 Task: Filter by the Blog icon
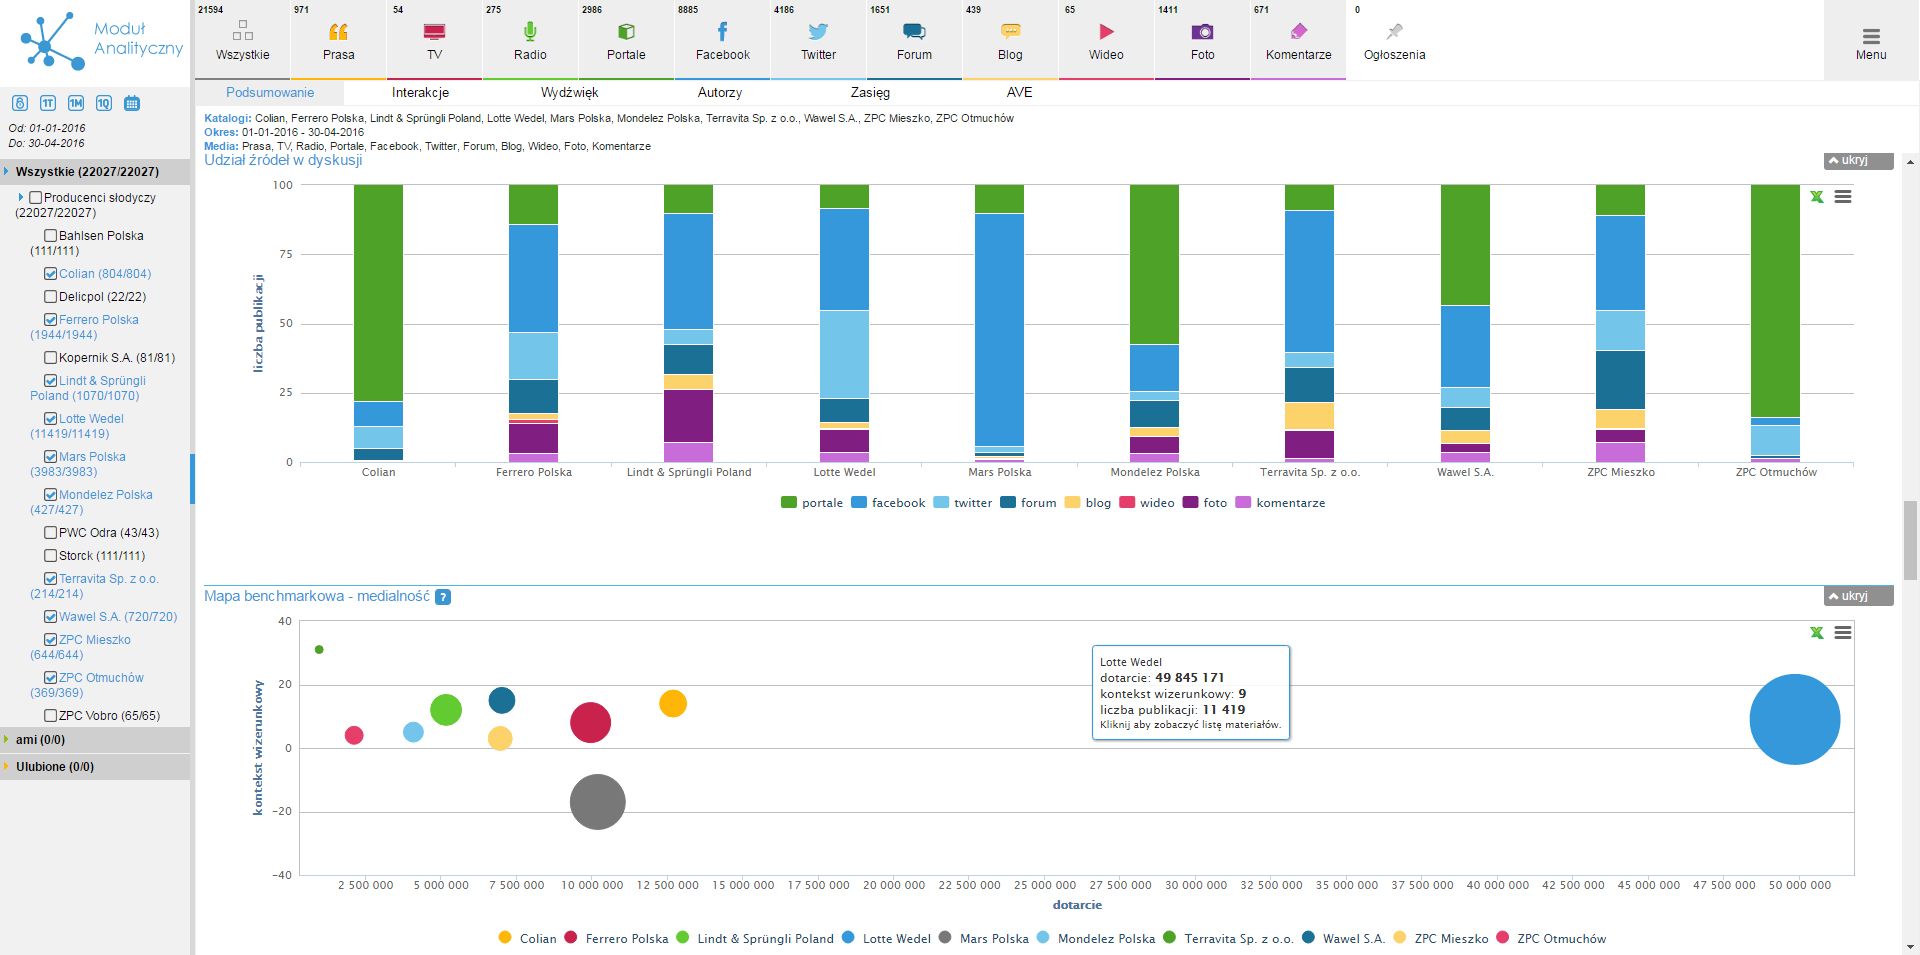tap(1010, 32)
